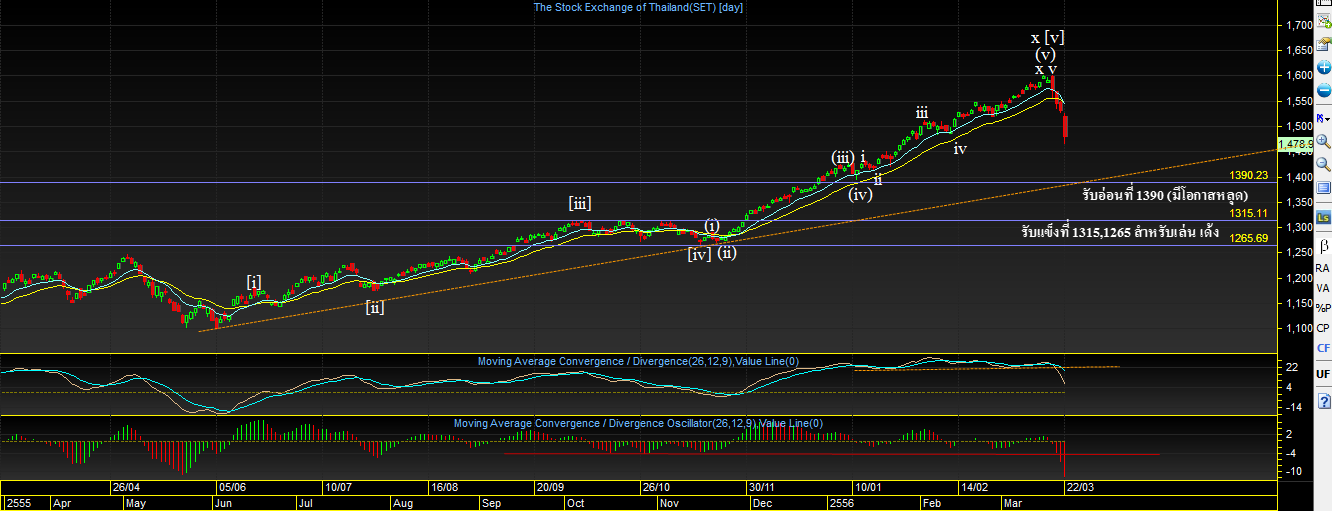Click the x [v] wave label at top
1332x511 pixels.
pyautogui.click(x=1047, y=38)
